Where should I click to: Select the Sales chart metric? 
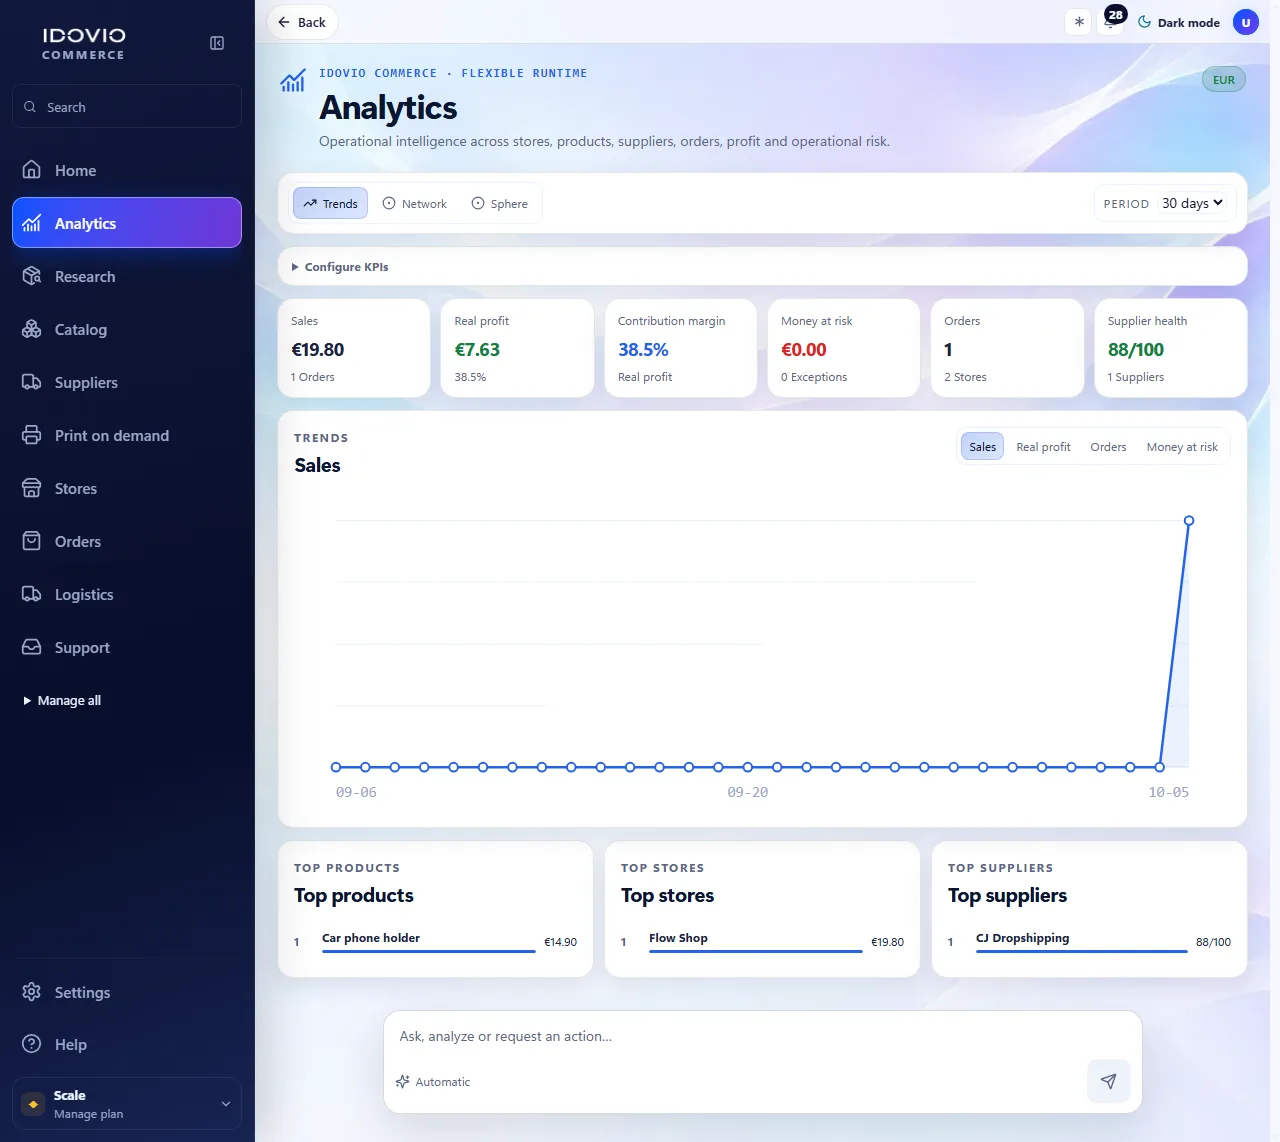click(982, 447)
